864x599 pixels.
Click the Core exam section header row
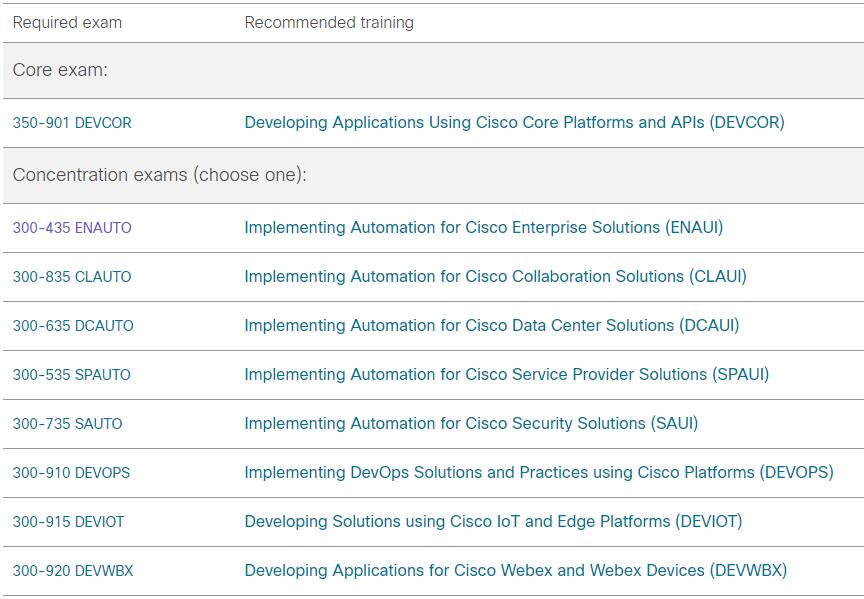click(x=433, y=71)
